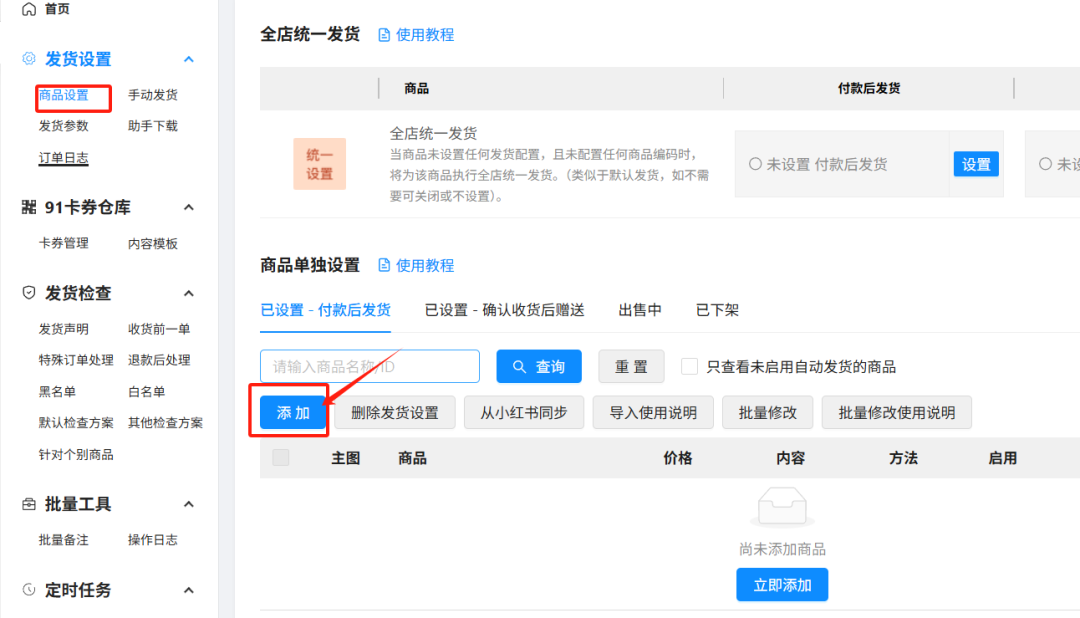Screen dimensions: 1080x618
Task: Click 批量修改 button
Action: (x=767, y=413)
